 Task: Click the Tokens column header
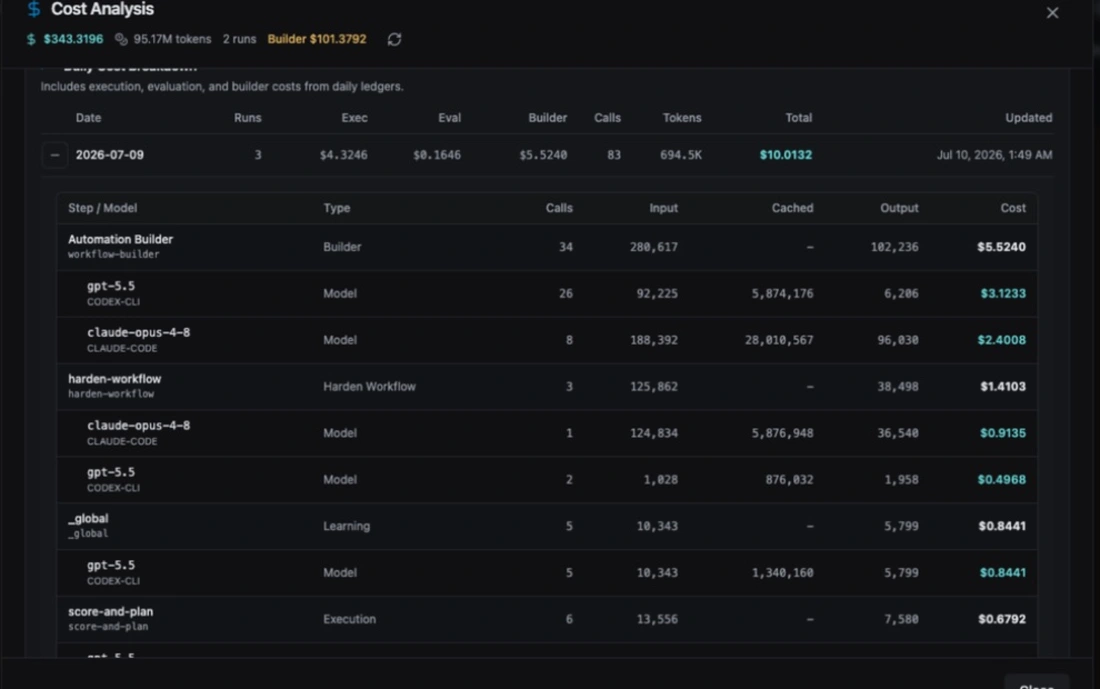tap(682, 118)
